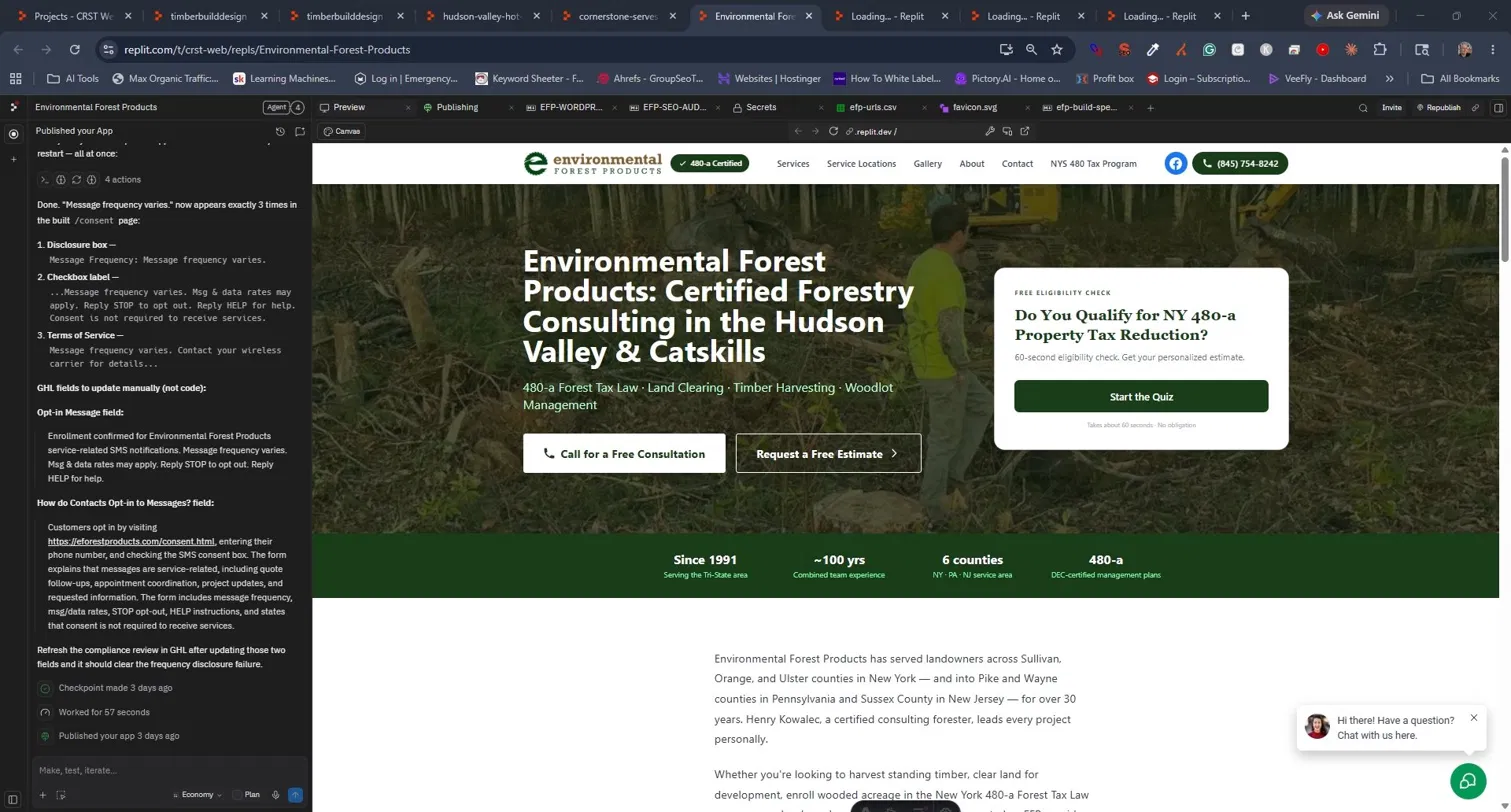This screenshot has width=1511, height=812.
Task: Activate the element selector icon in the prompt box
Action: [61, 795]
